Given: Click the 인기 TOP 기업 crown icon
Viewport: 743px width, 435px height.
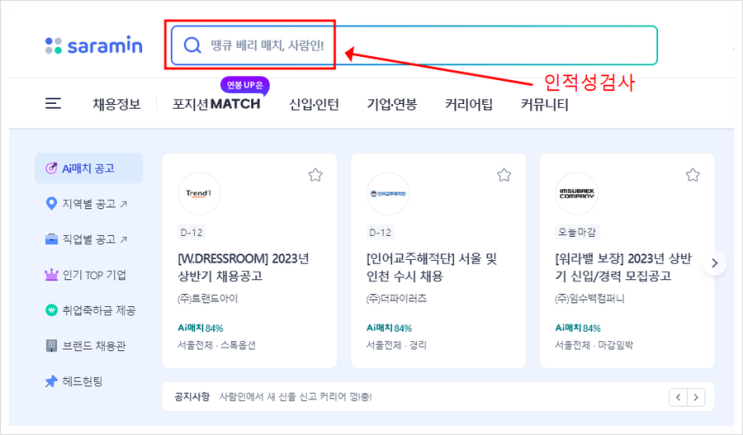Looking at the screenshot, I should pyautogui.click(x=51, y=275).
